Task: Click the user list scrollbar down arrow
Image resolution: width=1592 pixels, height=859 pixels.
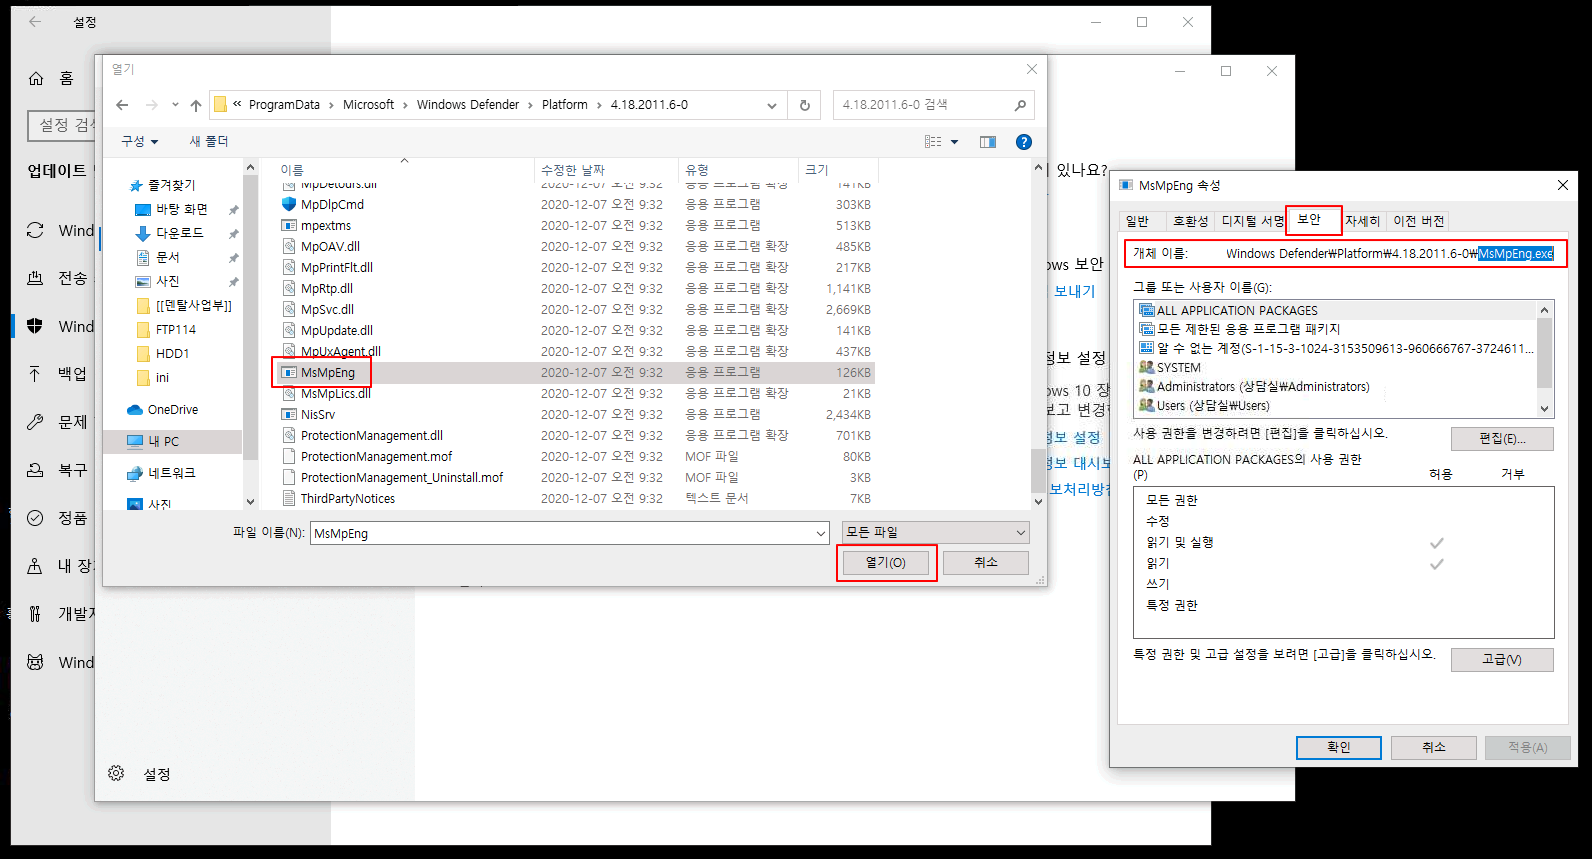Action: (1545, 408)
